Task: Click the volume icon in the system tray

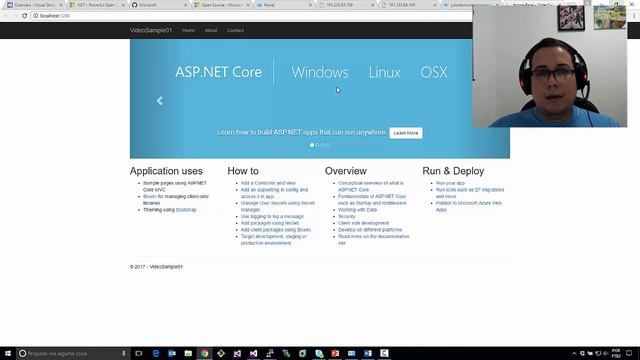Action: [606, 353]
